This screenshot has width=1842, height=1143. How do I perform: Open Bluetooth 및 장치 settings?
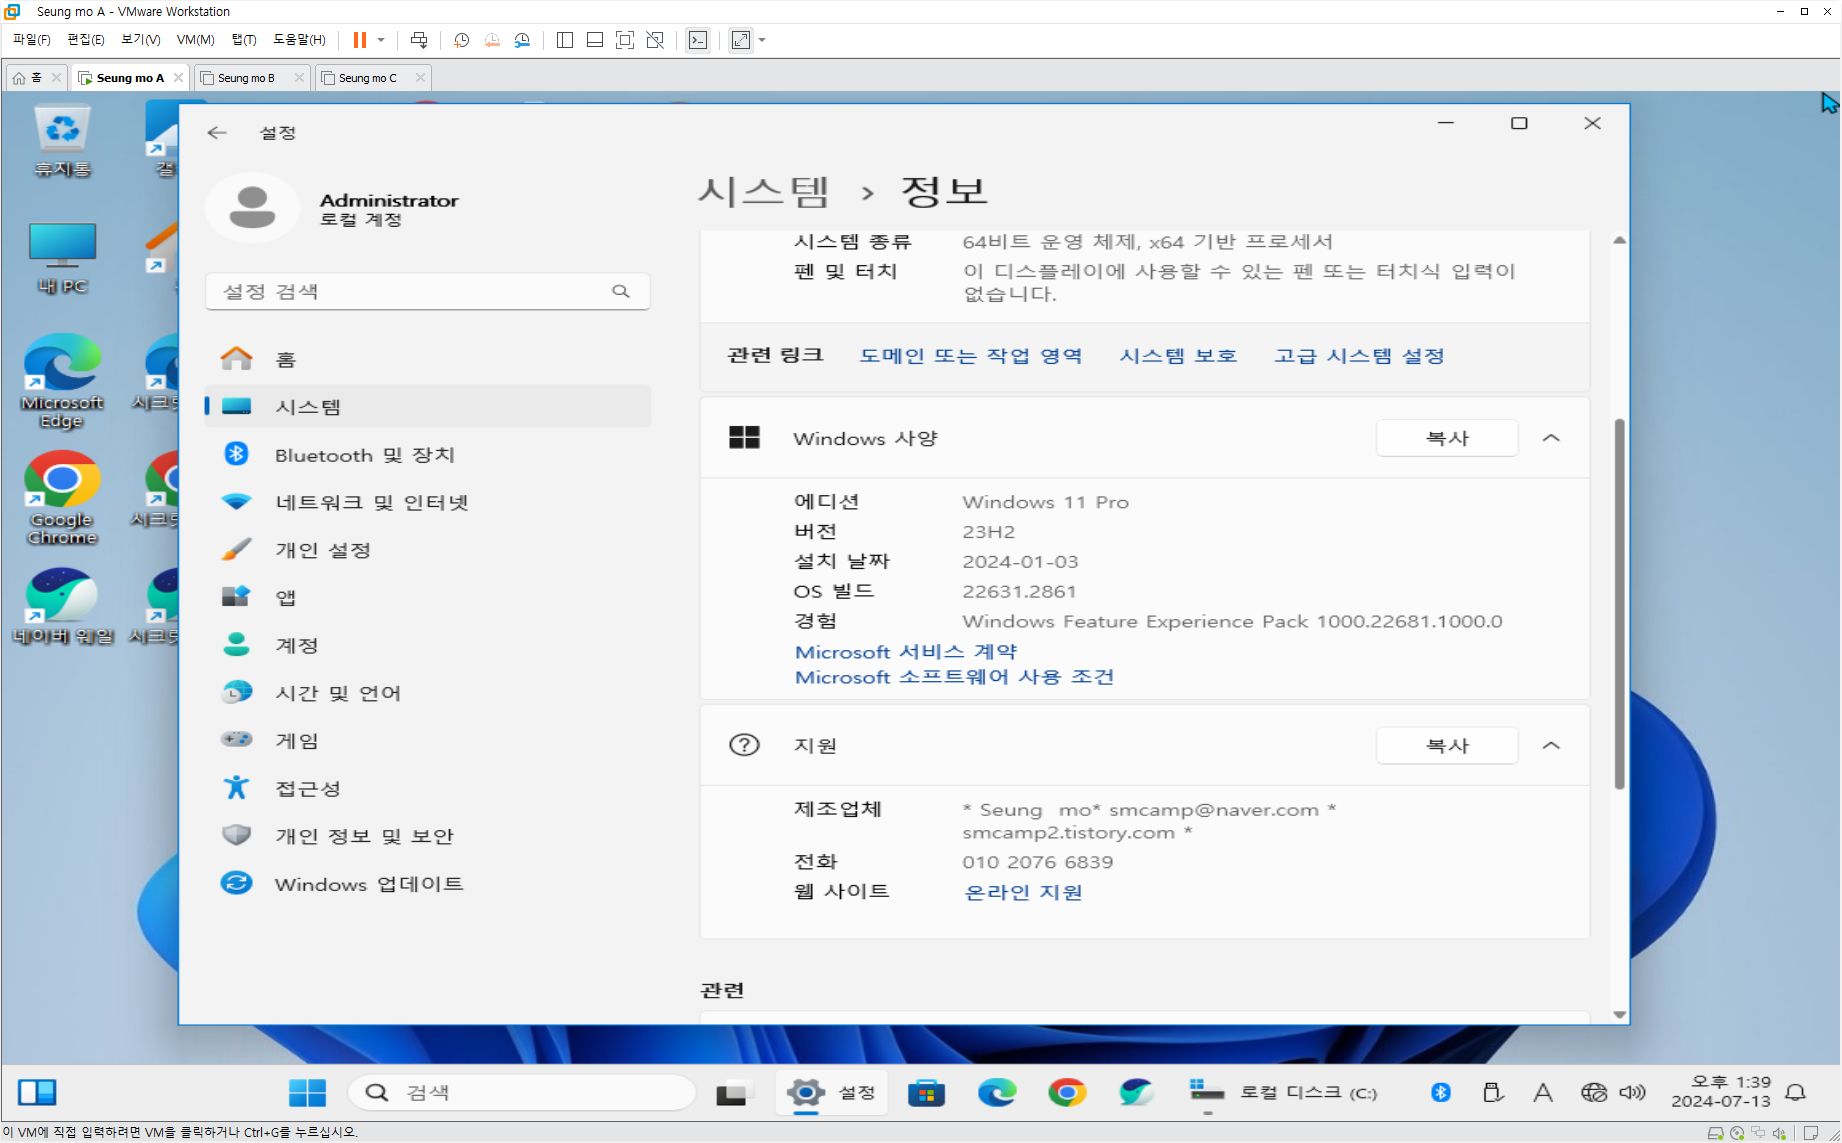tap(428, 455)
